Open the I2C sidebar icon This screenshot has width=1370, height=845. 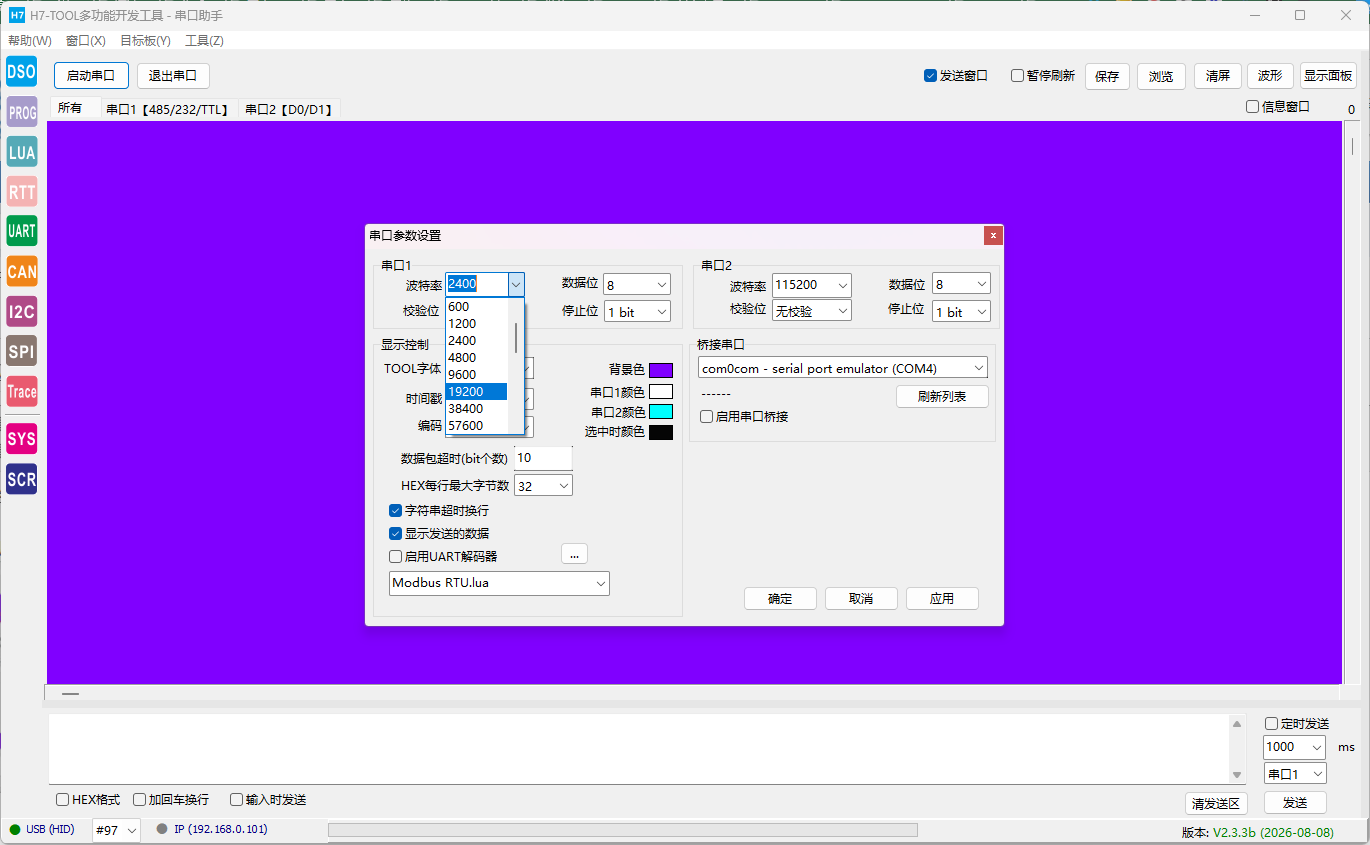tap(22, 311)
